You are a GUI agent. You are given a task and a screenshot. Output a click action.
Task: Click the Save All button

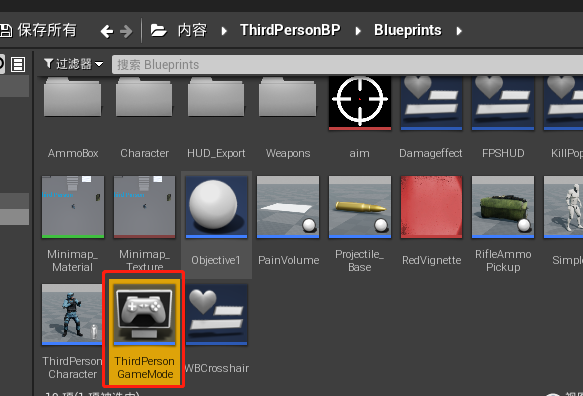click(x=38, y=30)
